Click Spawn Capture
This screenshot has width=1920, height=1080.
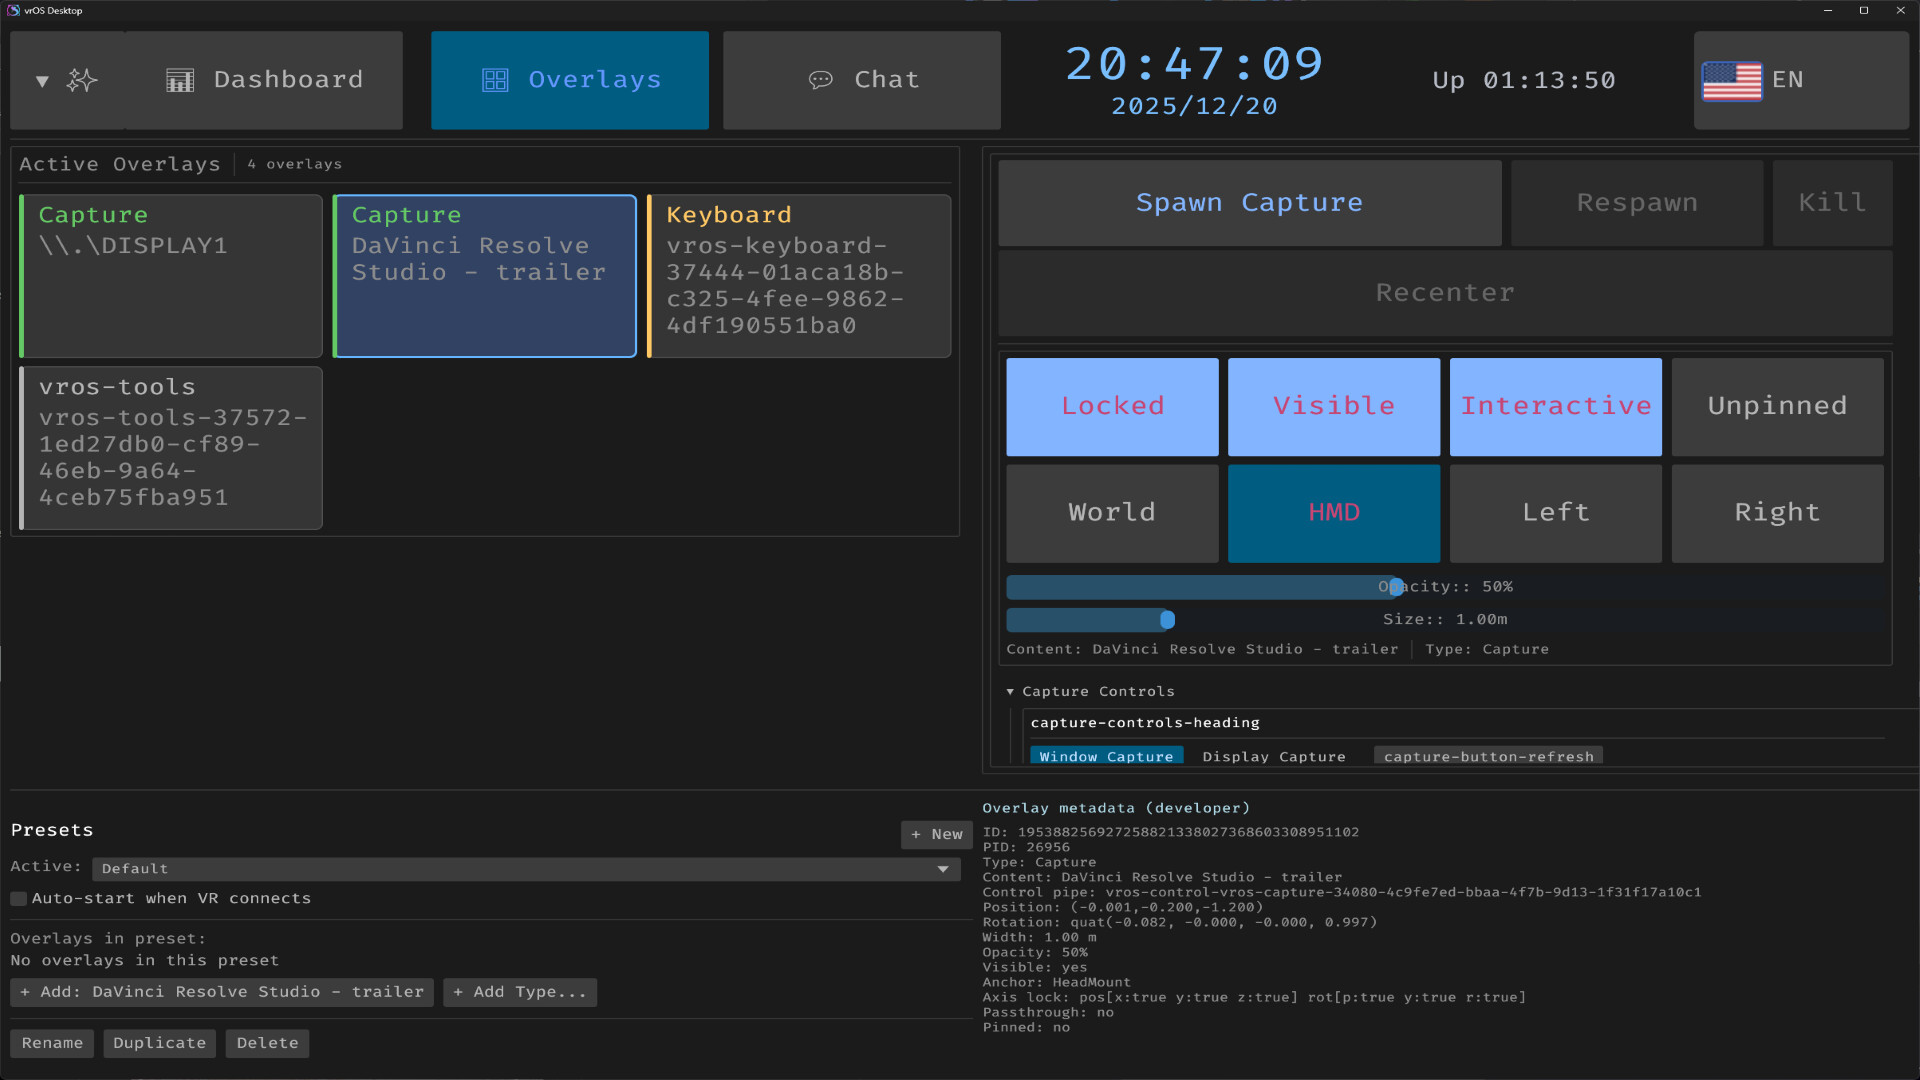[x=1248, y=202]
